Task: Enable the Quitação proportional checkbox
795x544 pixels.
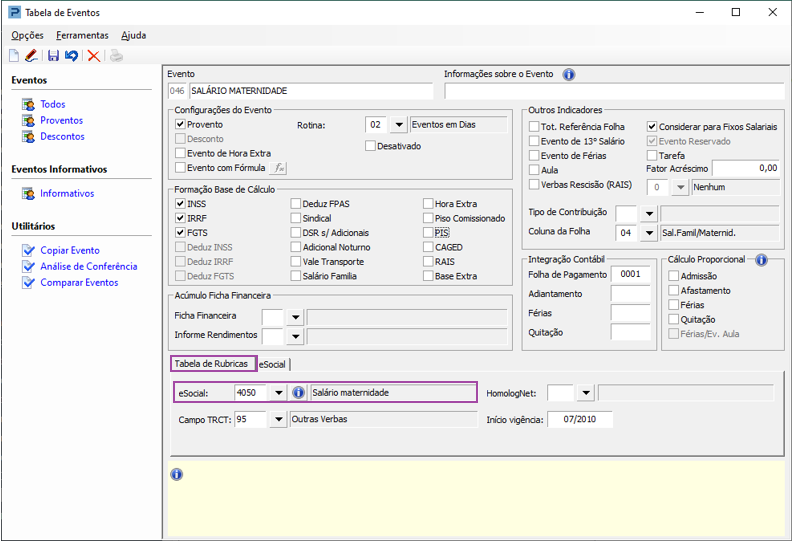Action: click(x=673, y=319)
